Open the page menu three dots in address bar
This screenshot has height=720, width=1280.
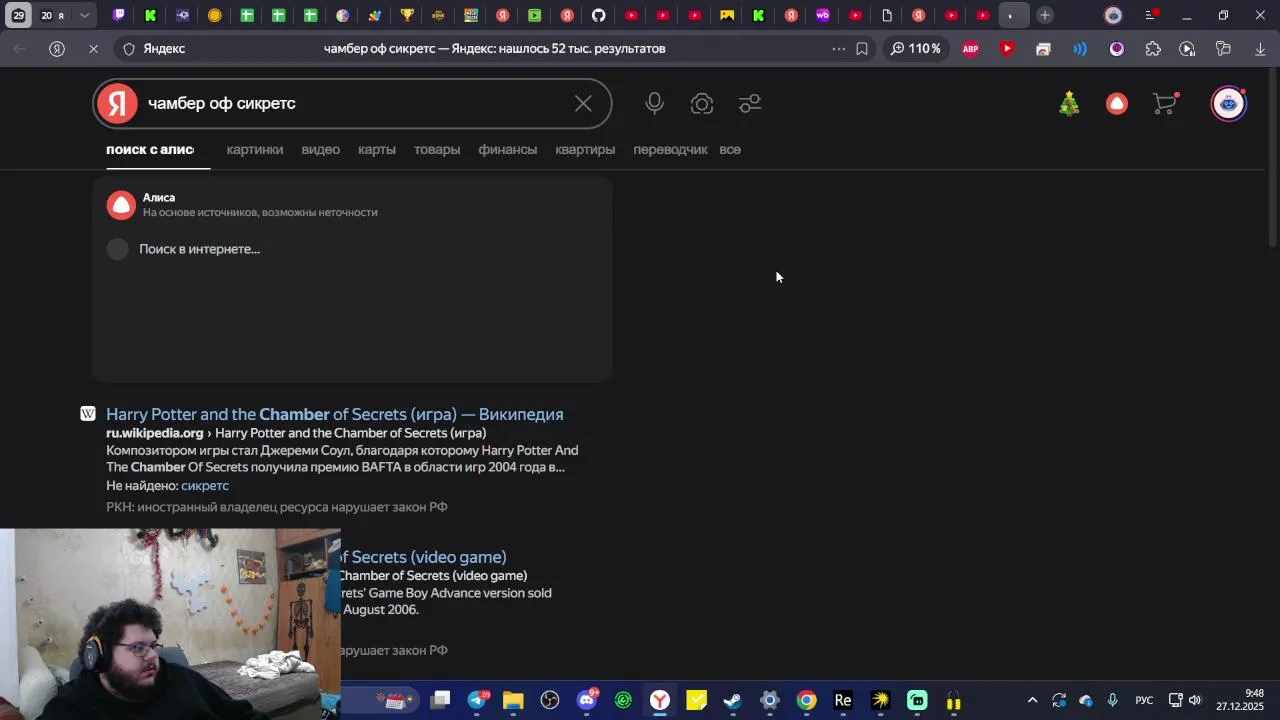point(838,48)
